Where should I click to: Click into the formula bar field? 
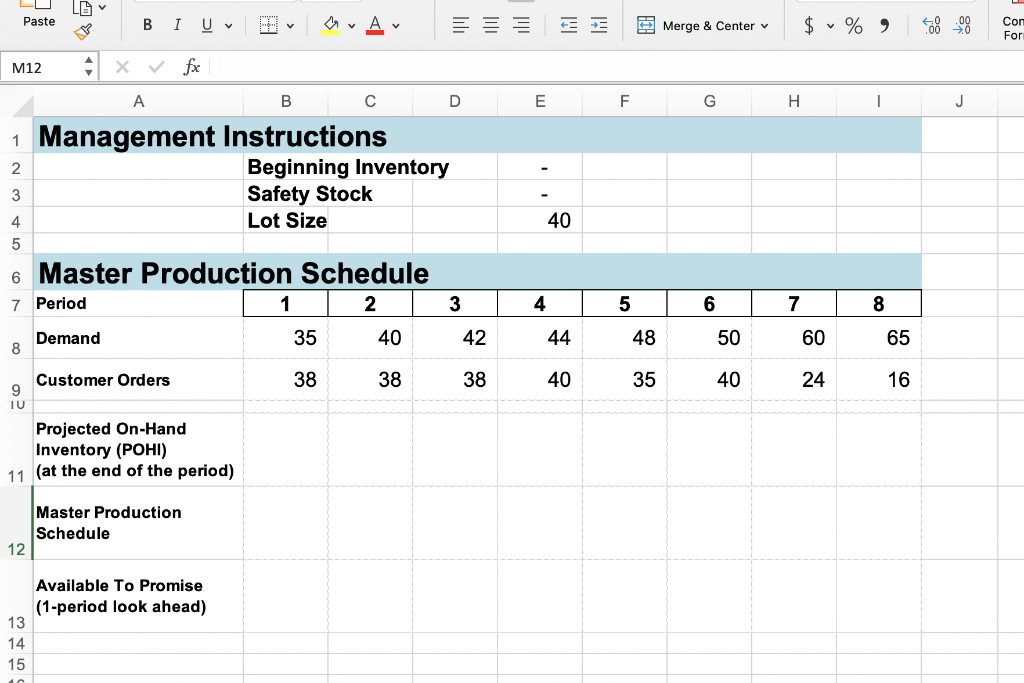point(617,67)
